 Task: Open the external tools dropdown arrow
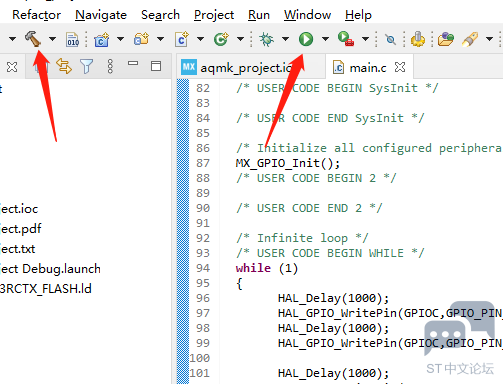coord(365,39)
